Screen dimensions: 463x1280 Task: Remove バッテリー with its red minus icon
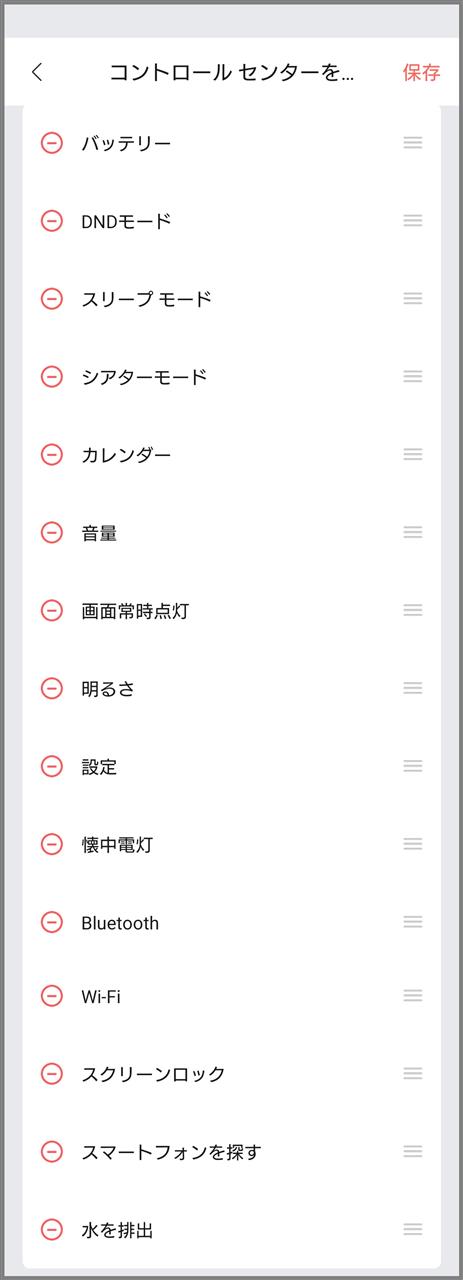tap(52, 143)
